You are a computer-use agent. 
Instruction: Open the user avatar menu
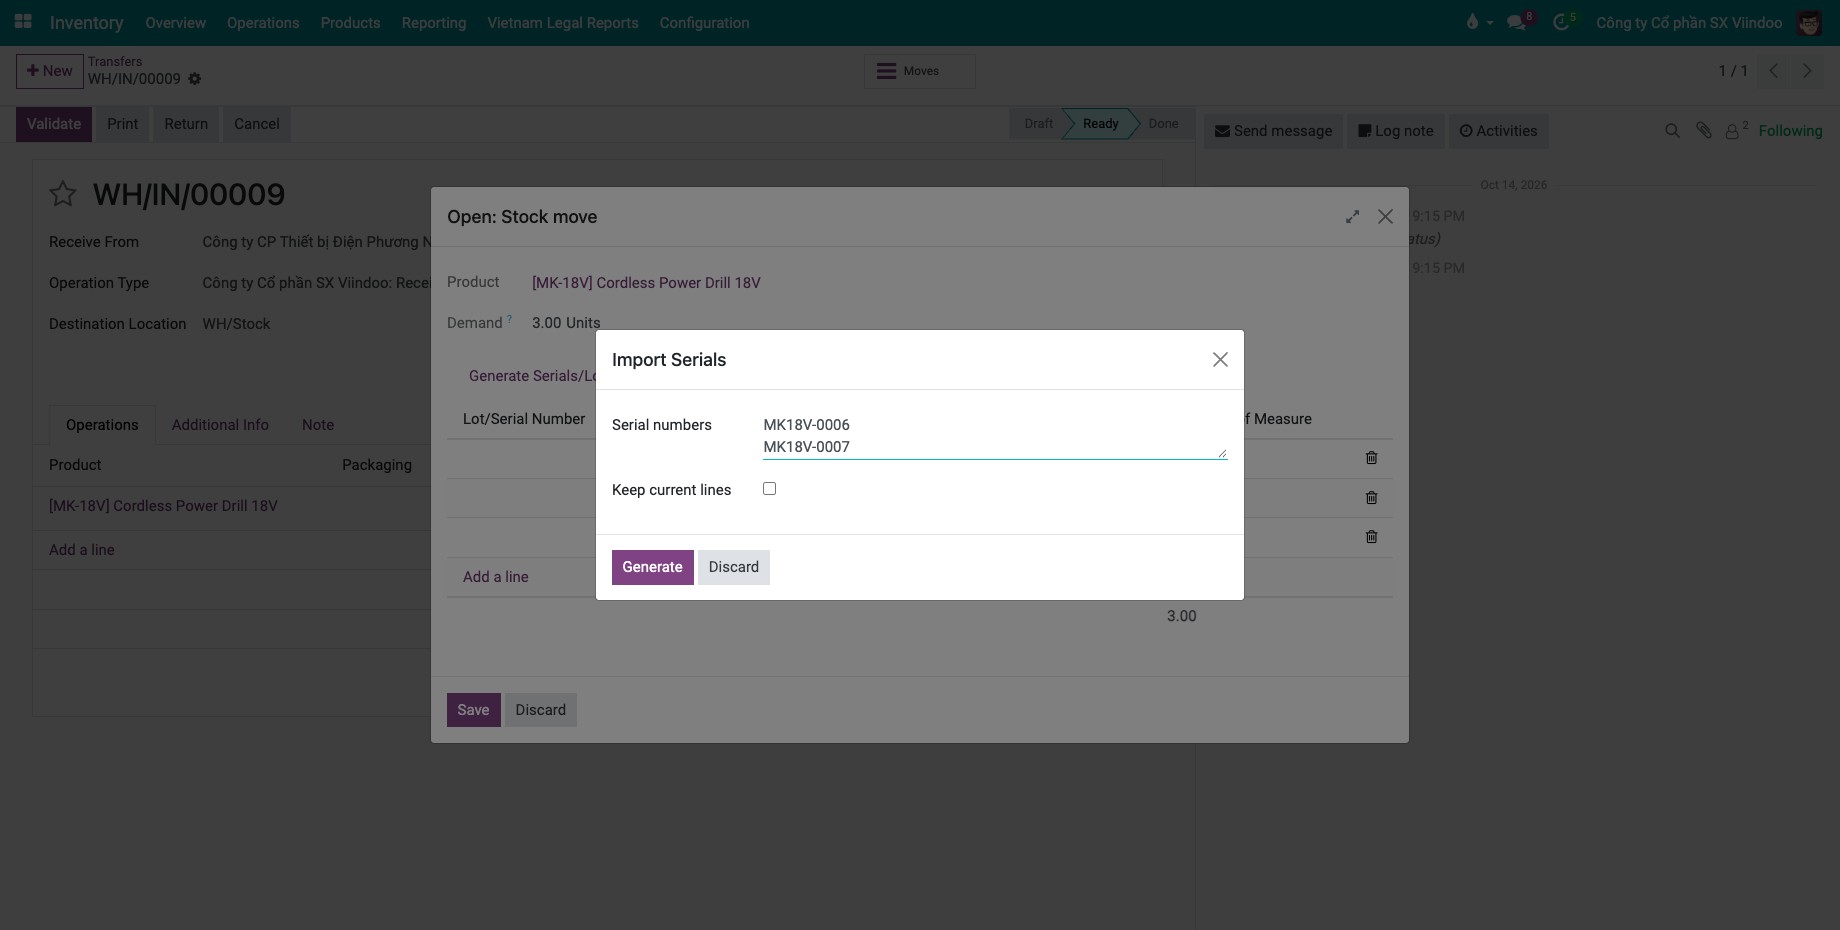[x=1809, y=22]
